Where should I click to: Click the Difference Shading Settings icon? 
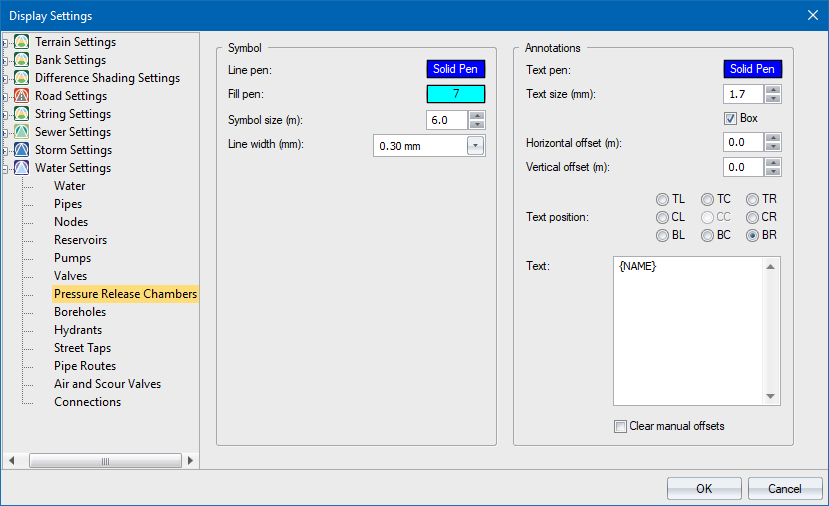[x=22, y=78]
